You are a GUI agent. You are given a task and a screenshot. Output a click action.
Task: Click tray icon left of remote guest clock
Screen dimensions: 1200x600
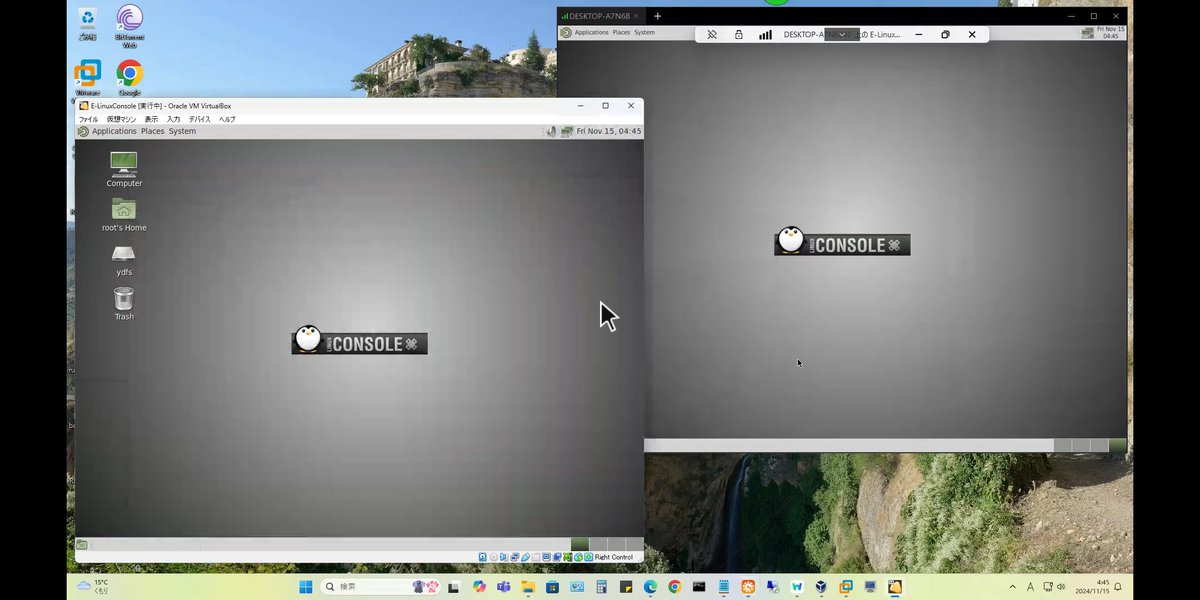click(1088, 32)
